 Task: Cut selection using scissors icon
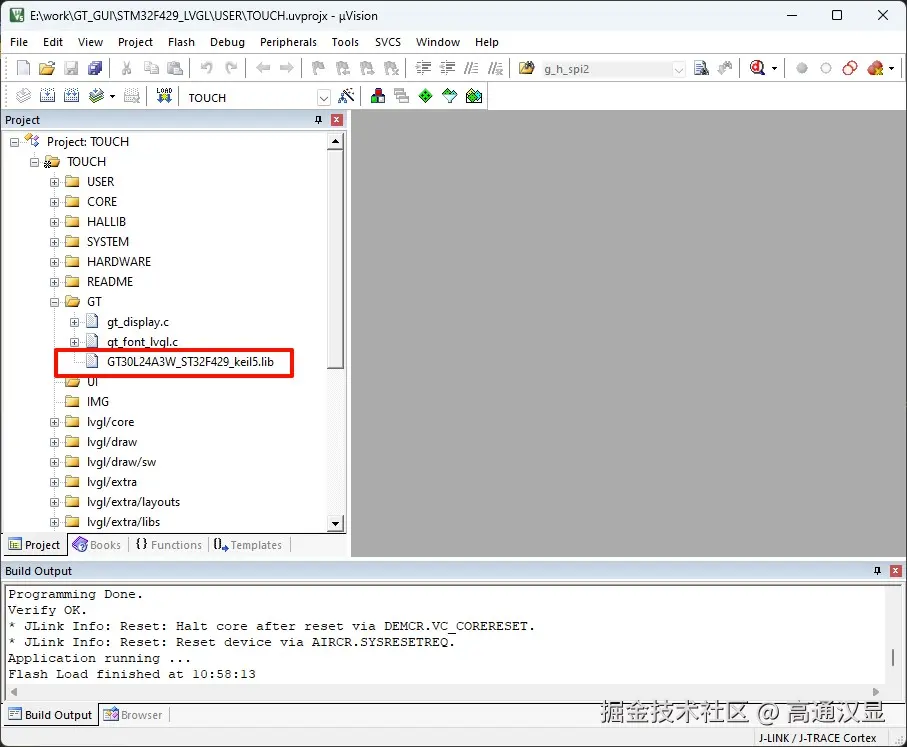126,68
